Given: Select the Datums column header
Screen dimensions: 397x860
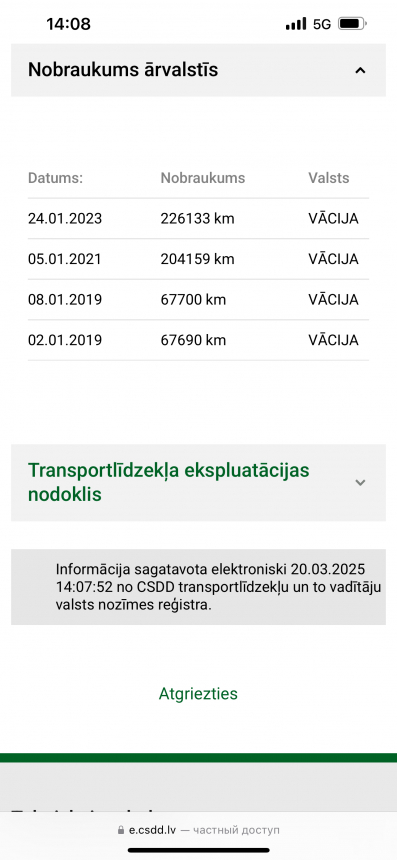Looking at the screenshot, I should [x=55, y=178].
